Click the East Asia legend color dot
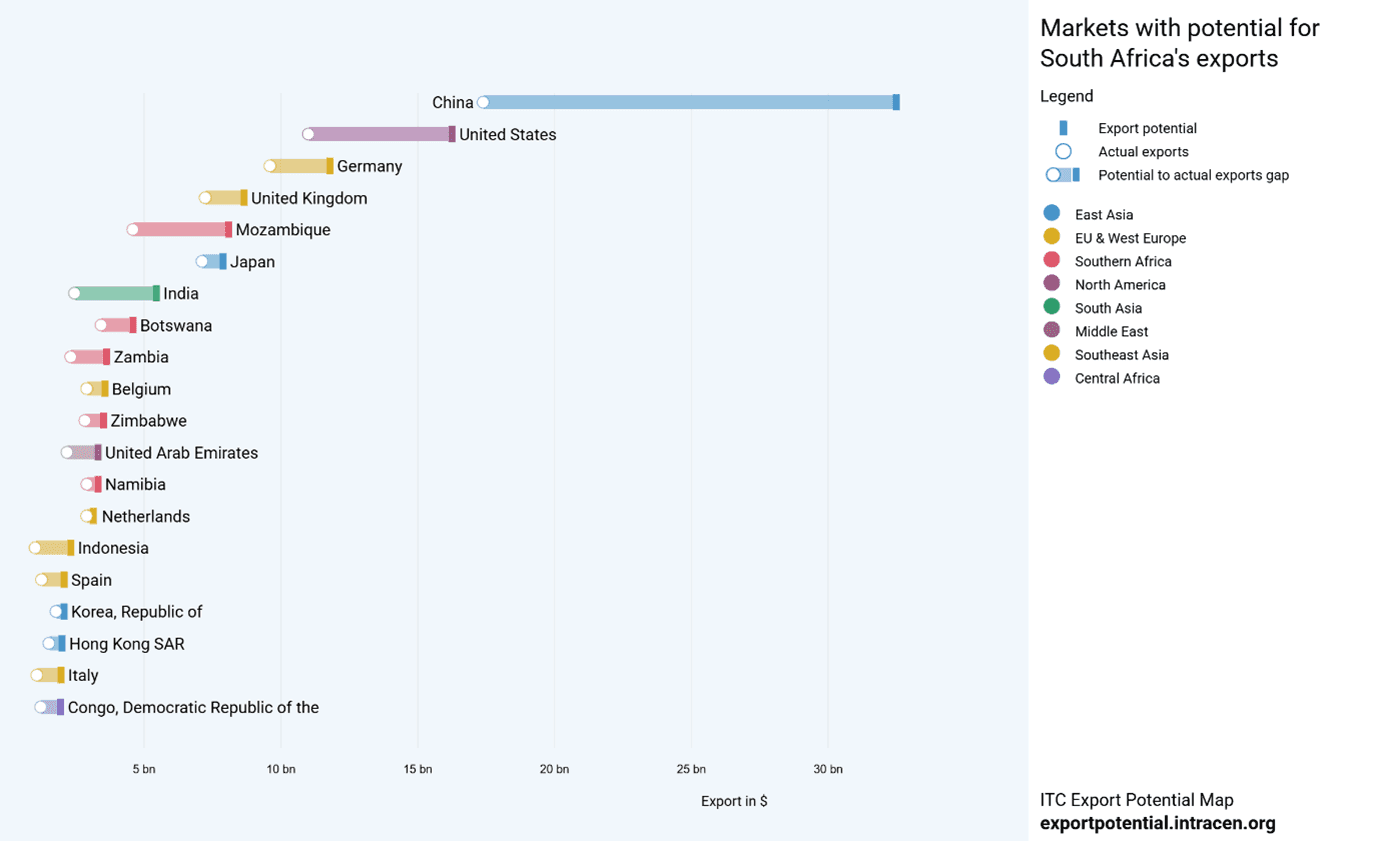 (x=1051, y=213)
